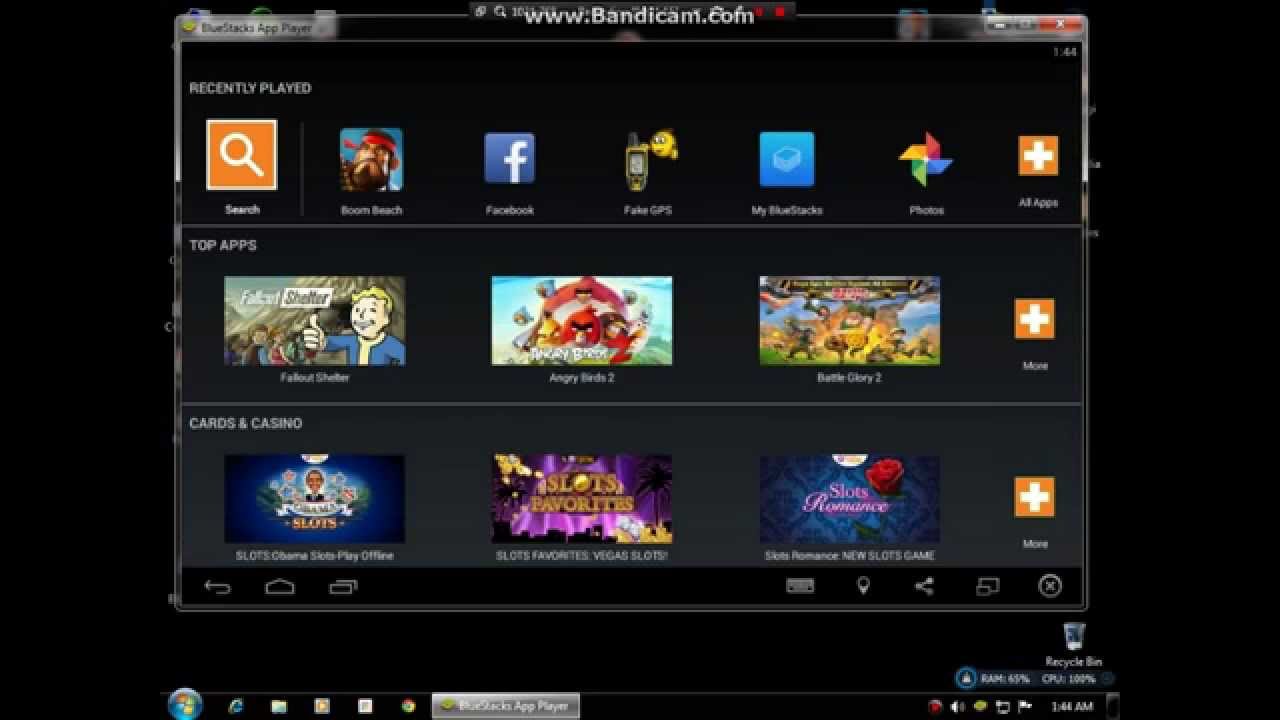Open SLOTS:Obama Slots thumbnail
This screenshot has width=1280, height=720.
pos(315,499)
